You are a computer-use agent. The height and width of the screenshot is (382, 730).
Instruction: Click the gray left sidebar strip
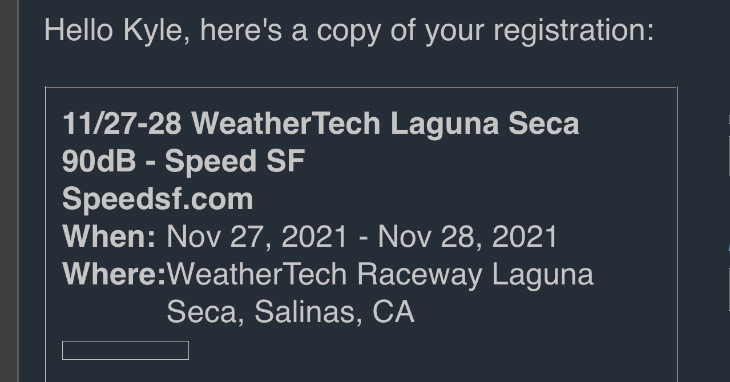[x=9, y=191]
